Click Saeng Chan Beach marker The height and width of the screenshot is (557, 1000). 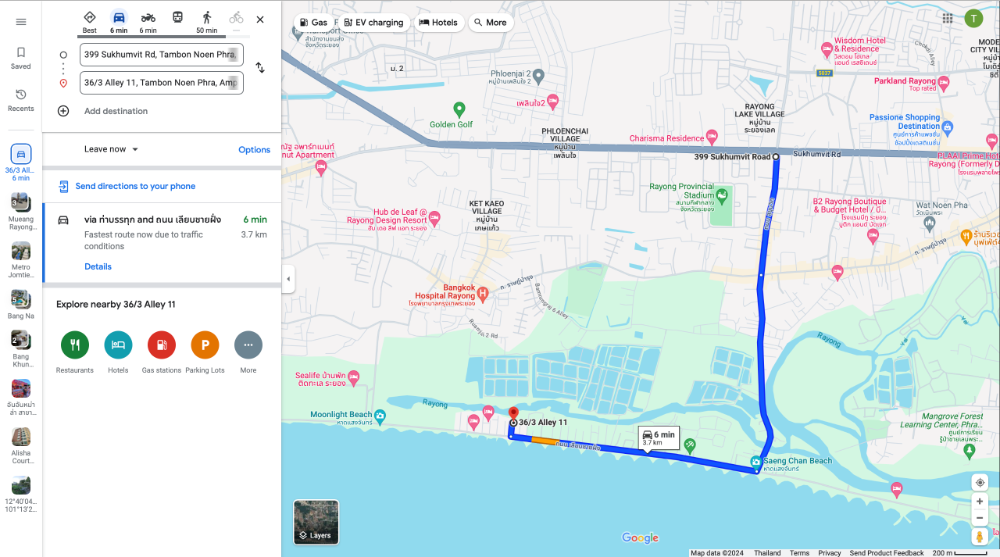click(x=756, y=461)
